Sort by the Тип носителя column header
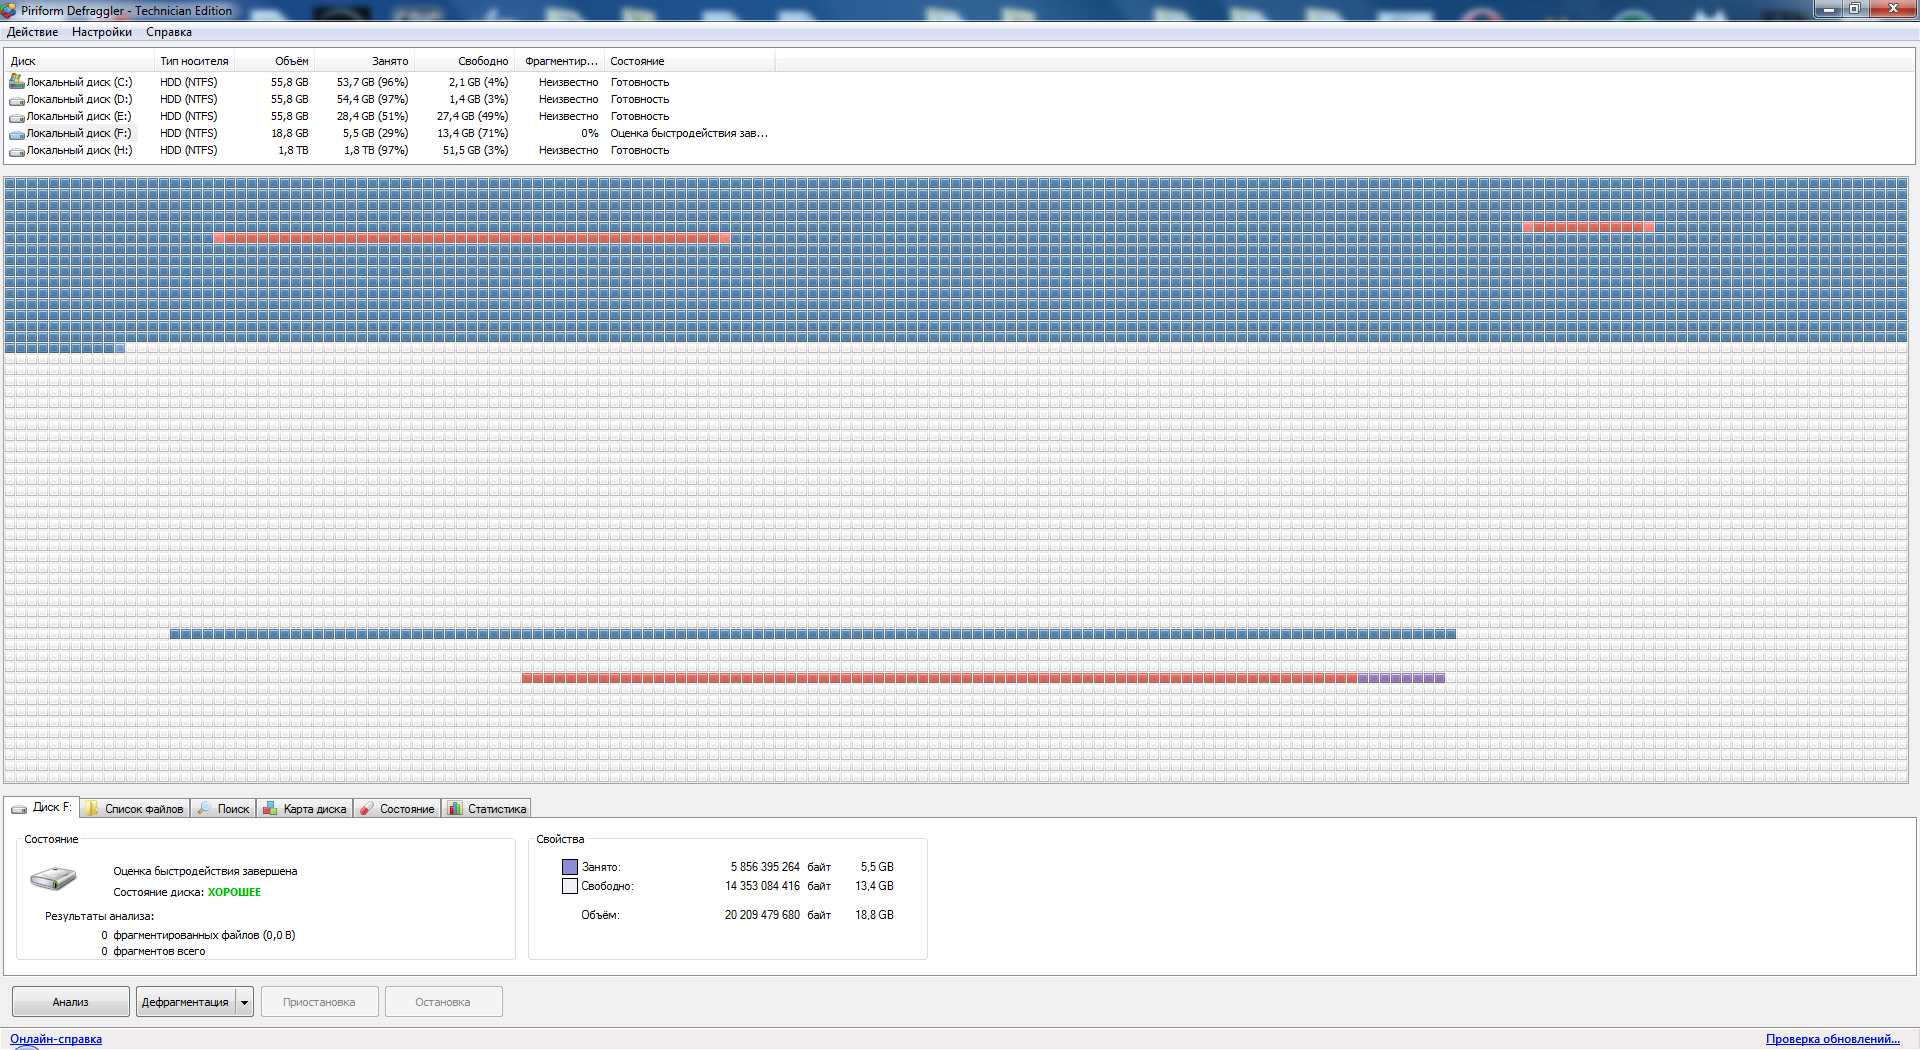This screenshot has height=1050, width=1920. point(195,61)
